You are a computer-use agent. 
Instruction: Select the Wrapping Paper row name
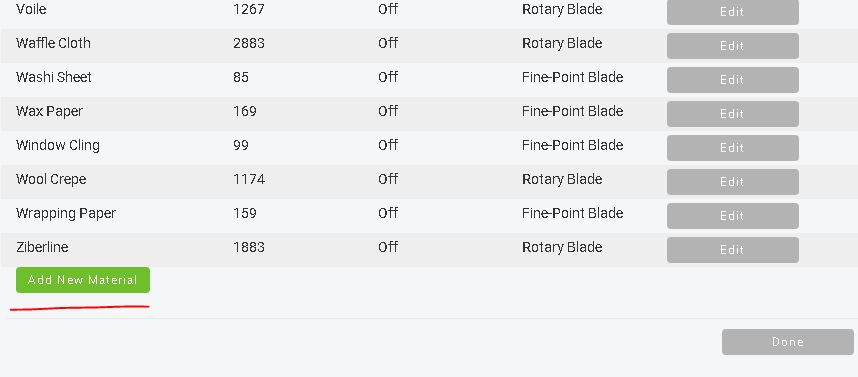click(x=66, y=213)
